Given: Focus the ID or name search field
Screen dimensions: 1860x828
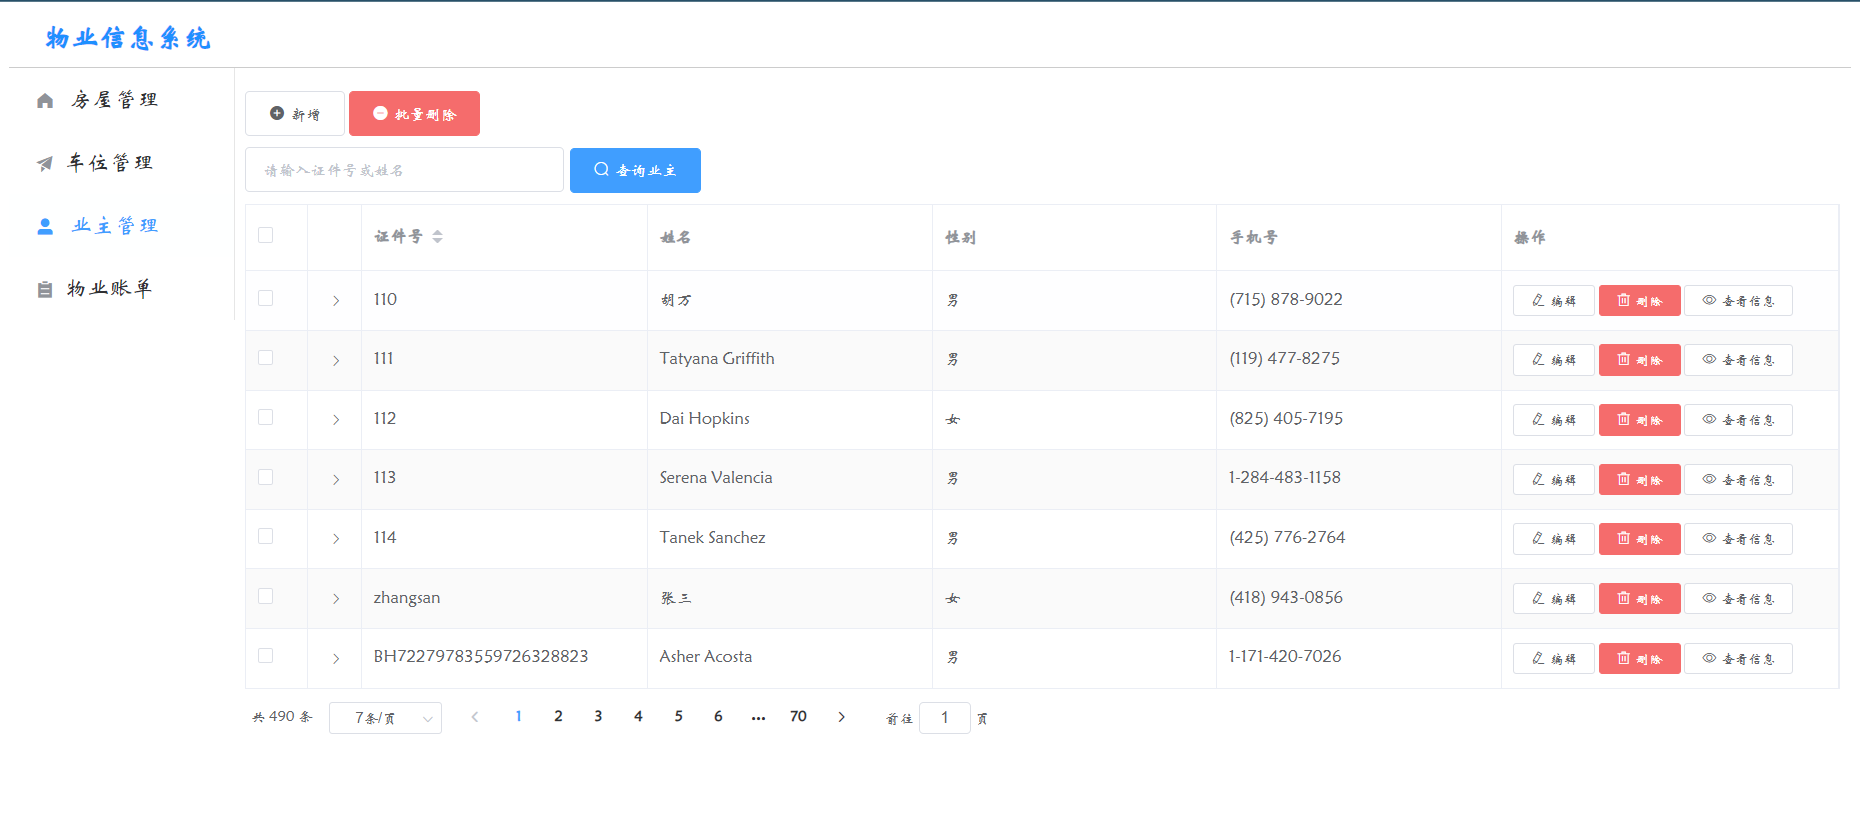Looking at the screenshot, I should (404, 170).
